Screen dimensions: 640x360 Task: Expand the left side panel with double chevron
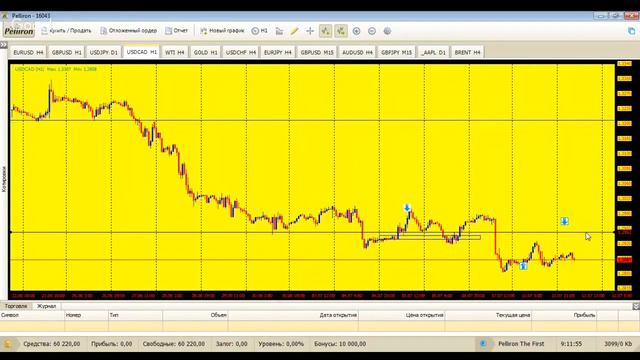(4, 45)
